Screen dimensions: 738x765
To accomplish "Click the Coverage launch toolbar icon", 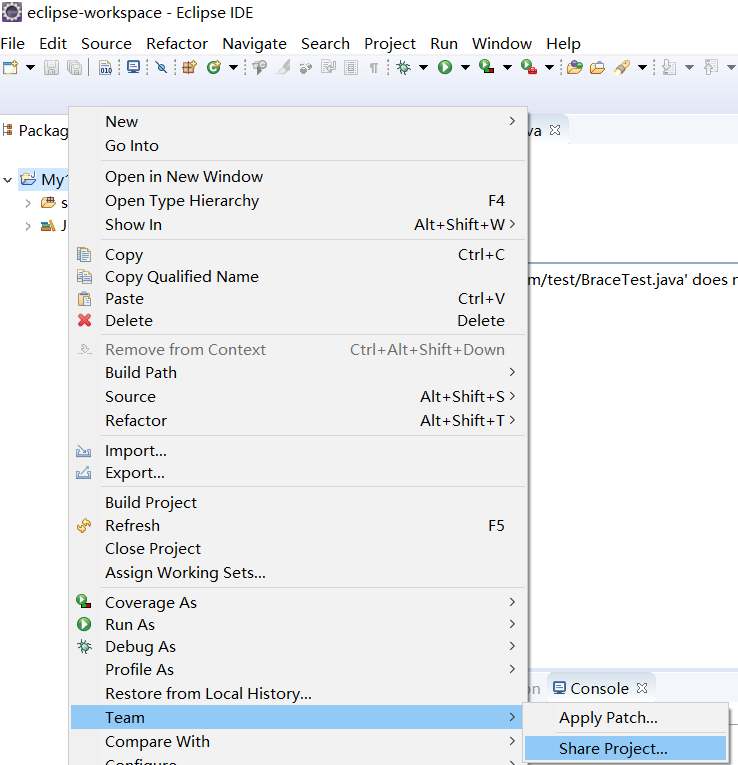I will [487, 67].
